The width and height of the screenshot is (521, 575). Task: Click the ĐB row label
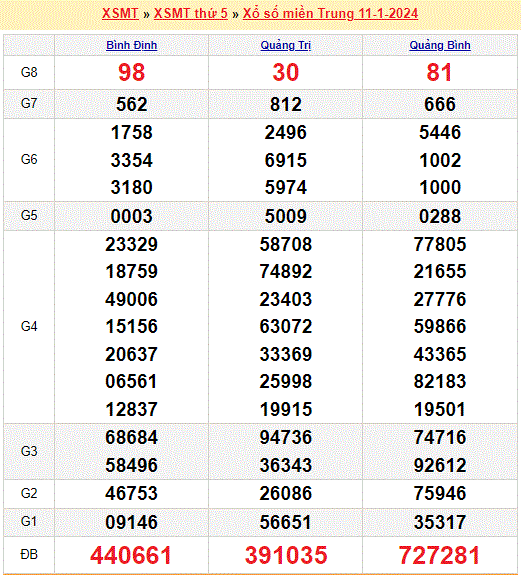(x=29, y=554)
